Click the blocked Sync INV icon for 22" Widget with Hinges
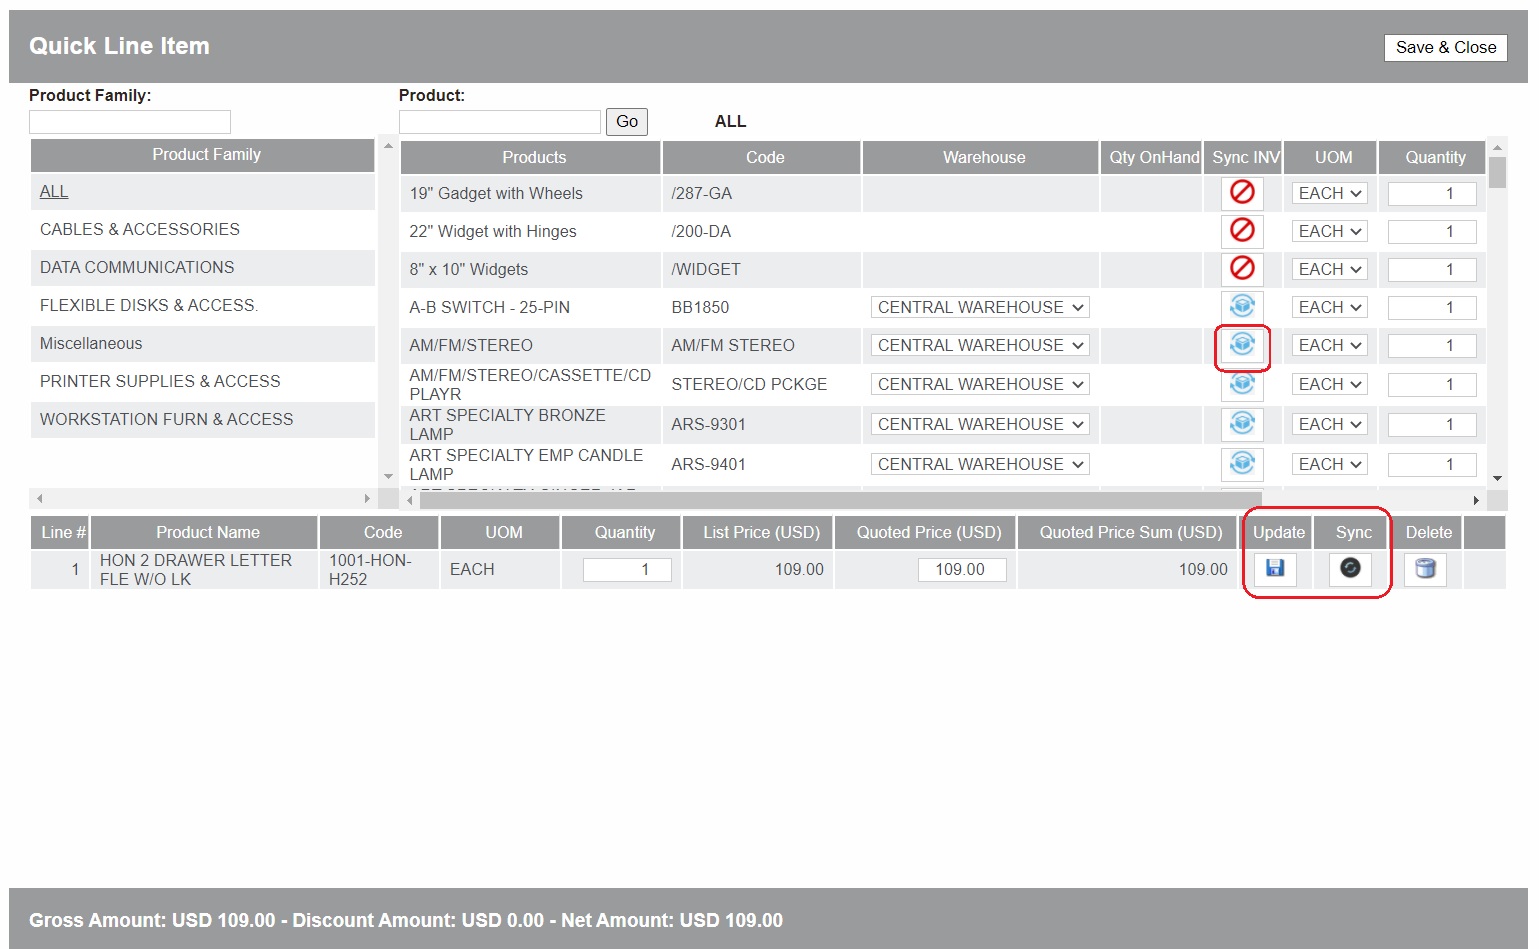The height and width of the screenshot is (949, 1539). click(1242, 231)
